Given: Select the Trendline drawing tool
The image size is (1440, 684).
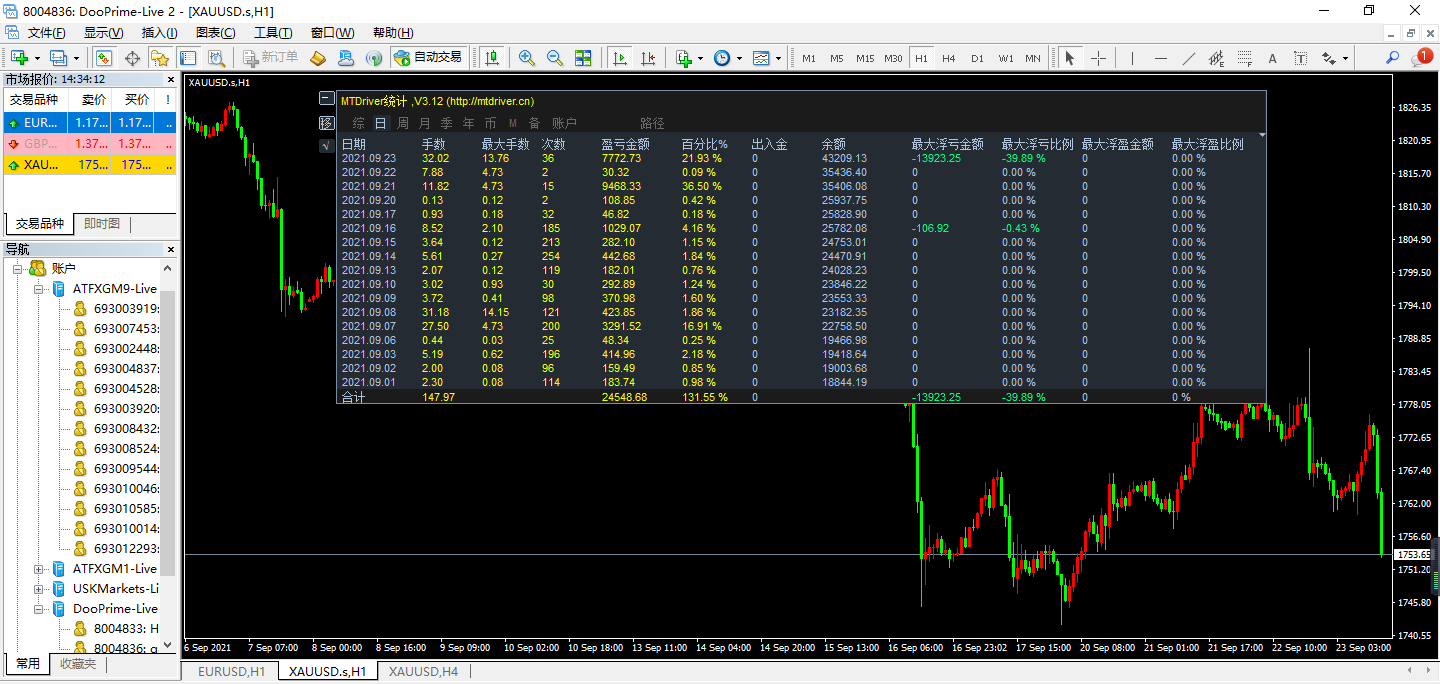Looking at the screenshot, I should (1189, 57).
